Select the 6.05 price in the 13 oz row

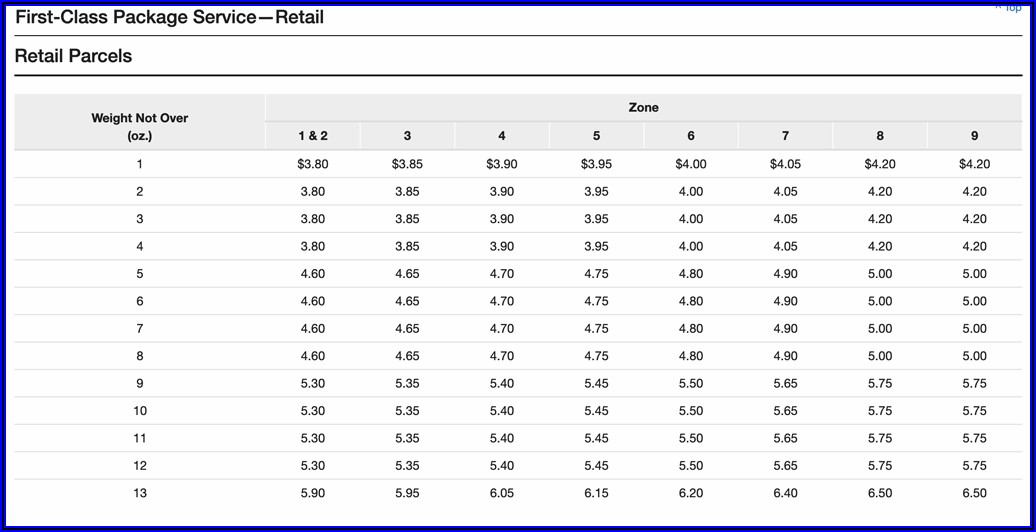[x=501, y=493]
